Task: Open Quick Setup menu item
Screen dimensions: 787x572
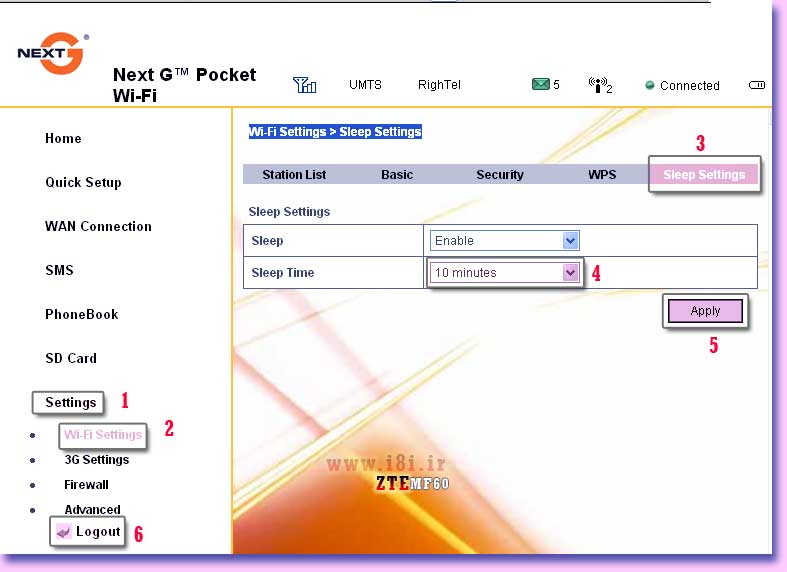Action: tap(83, 182)
